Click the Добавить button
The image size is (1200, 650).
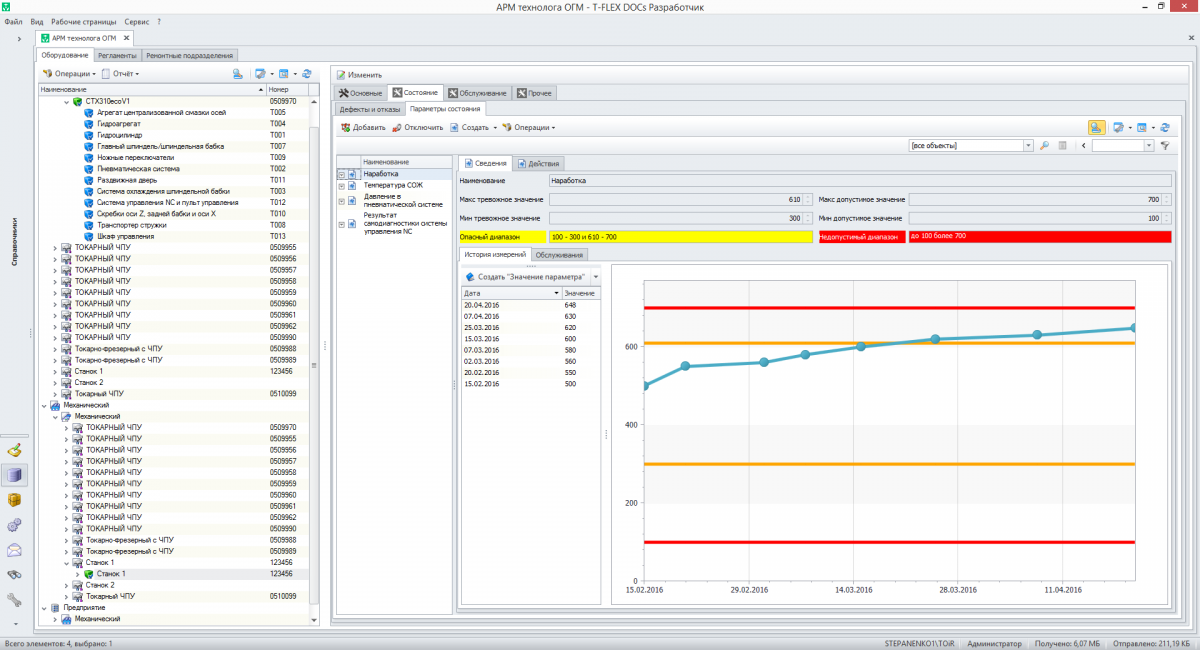click(363, 128)
